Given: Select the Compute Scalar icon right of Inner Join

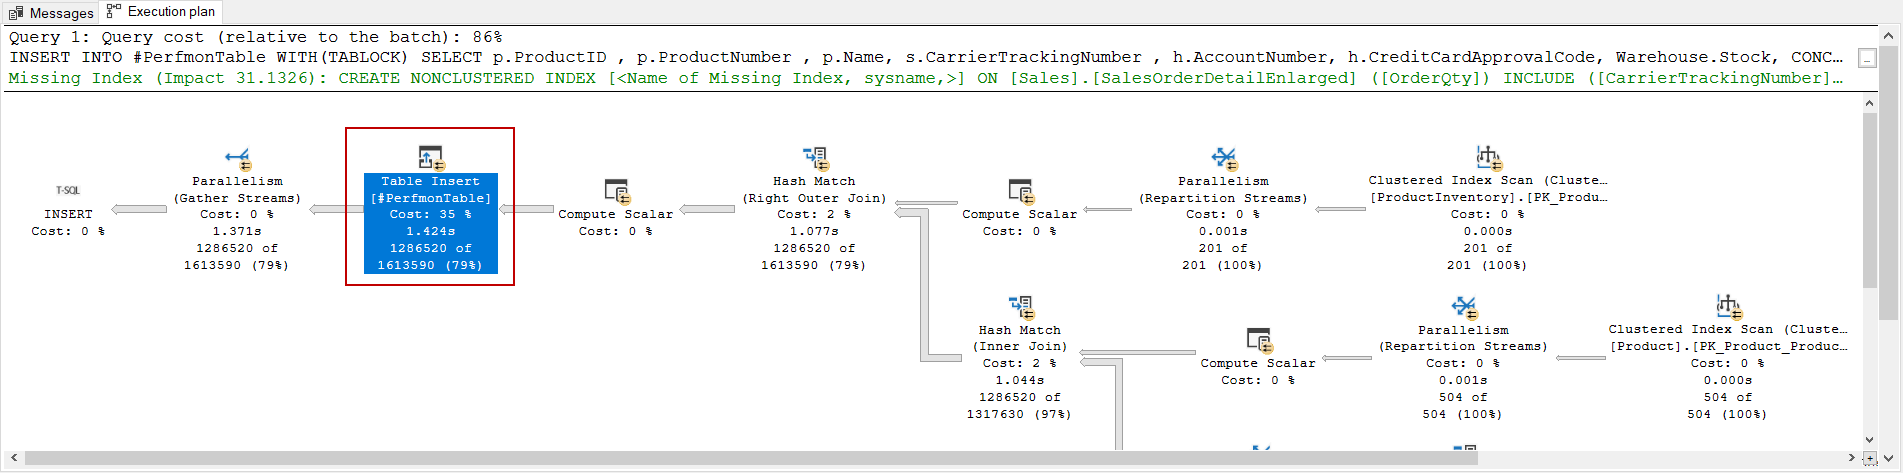Looking at the screenshot, I should coord(1259,340).
